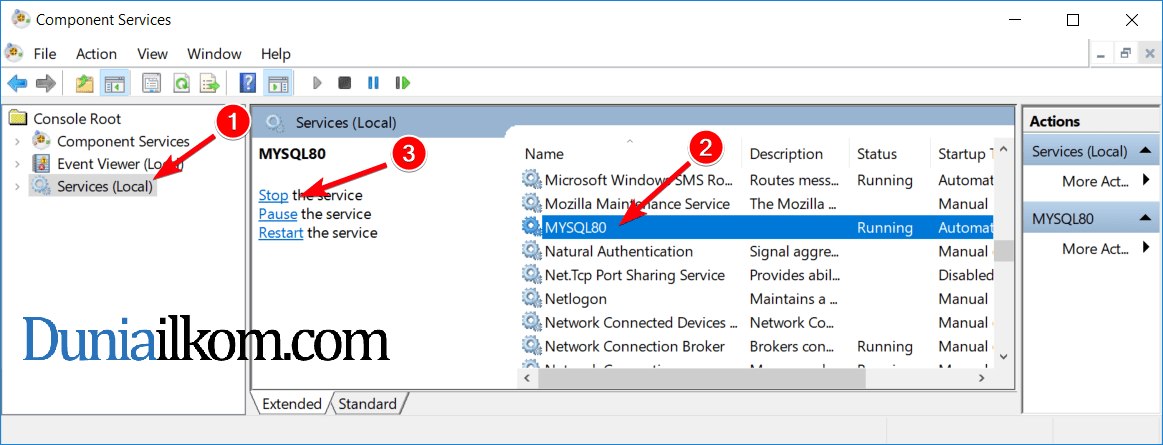
Task: Click the Console Root folder icon
Action: click(x=19, y=119)
